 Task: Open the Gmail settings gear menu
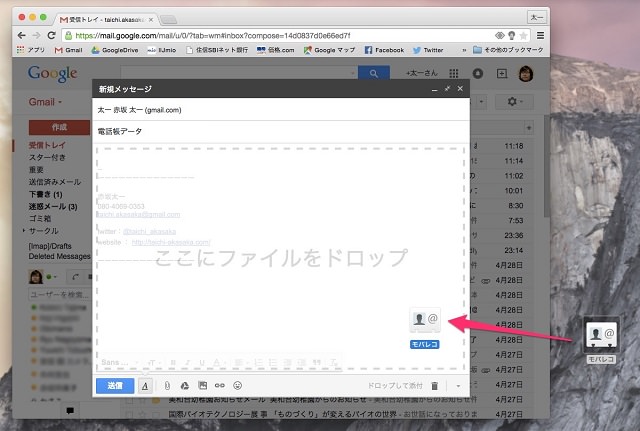point(514,101)
